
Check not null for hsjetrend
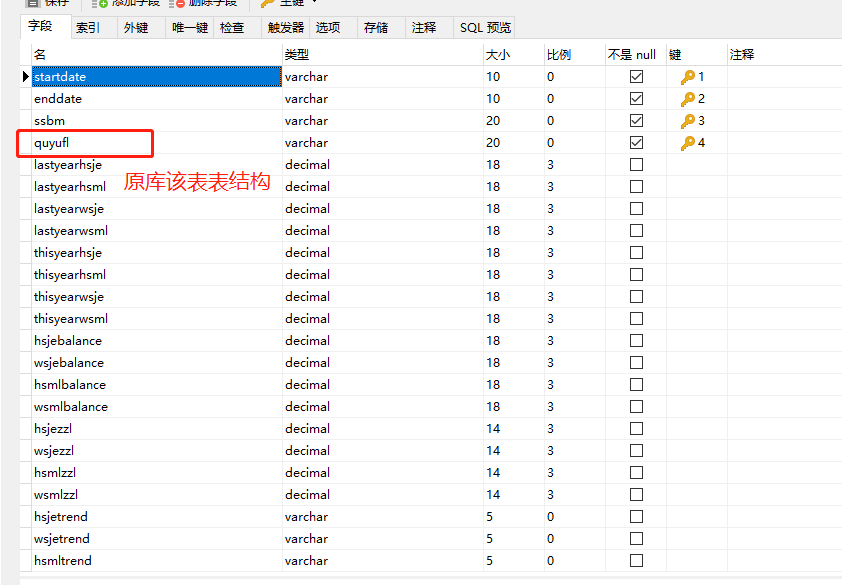(x=636, y=517)
